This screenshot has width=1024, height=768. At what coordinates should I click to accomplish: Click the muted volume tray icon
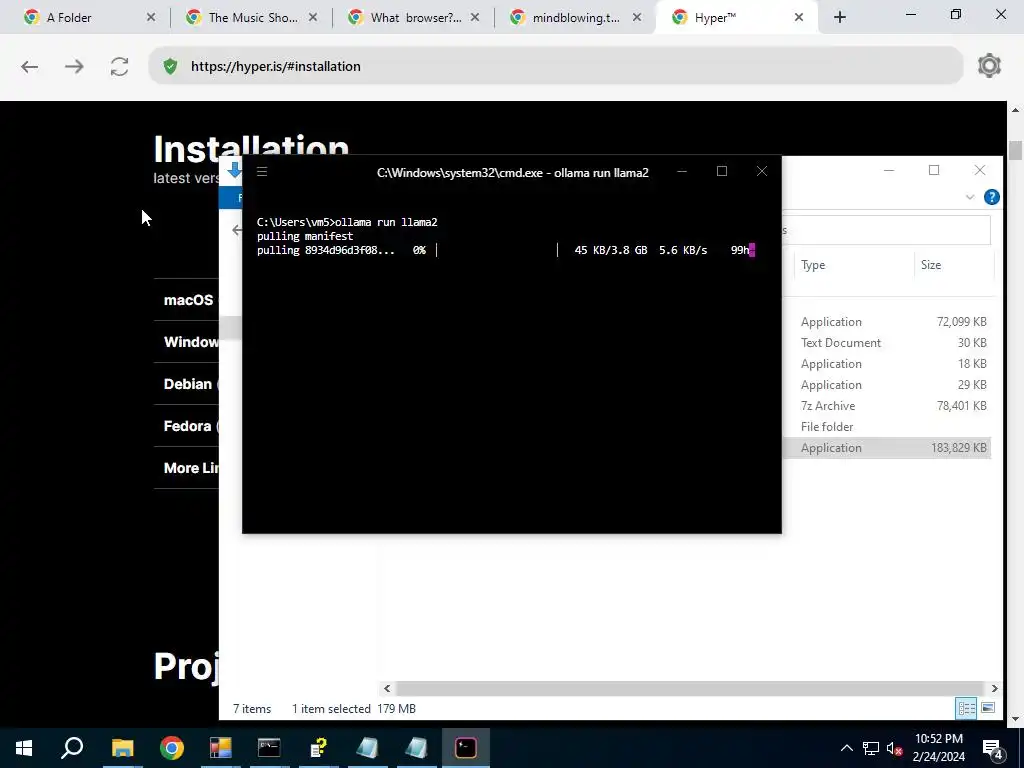(895, 748)
